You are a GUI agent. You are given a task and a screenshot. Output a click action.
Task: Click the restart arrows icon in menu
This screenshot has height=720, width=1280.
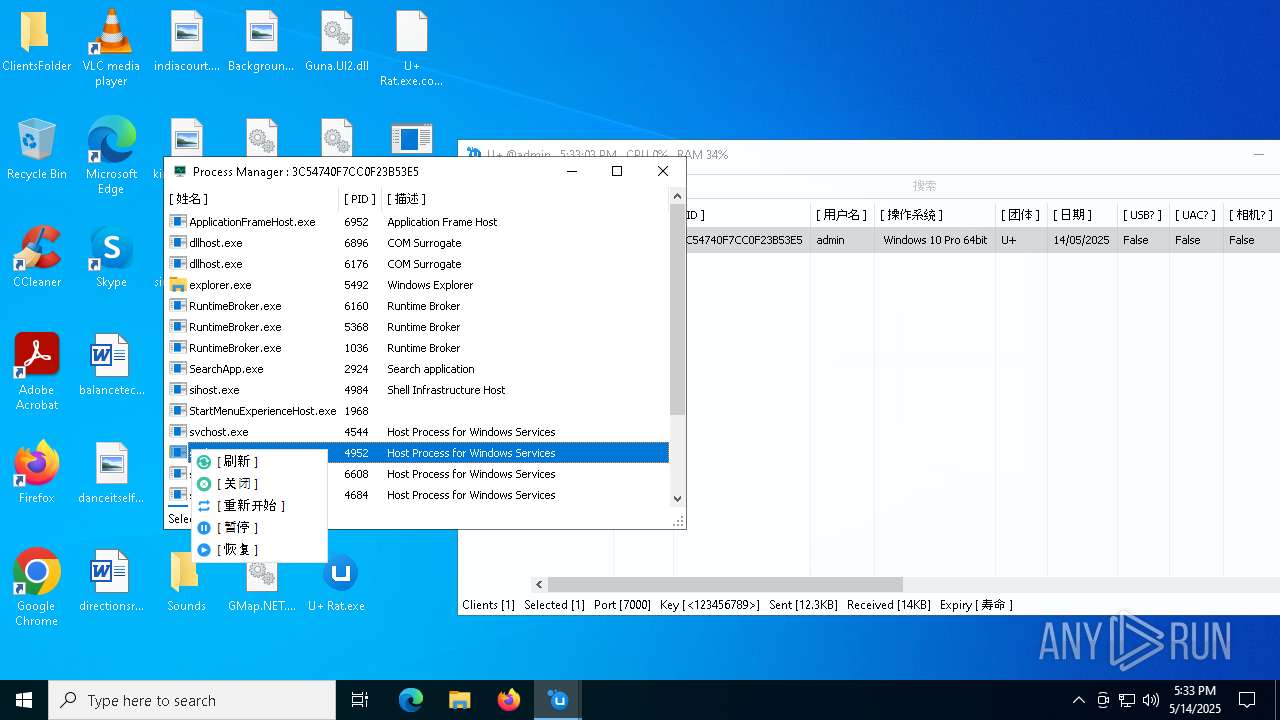[x=204, y=506]
